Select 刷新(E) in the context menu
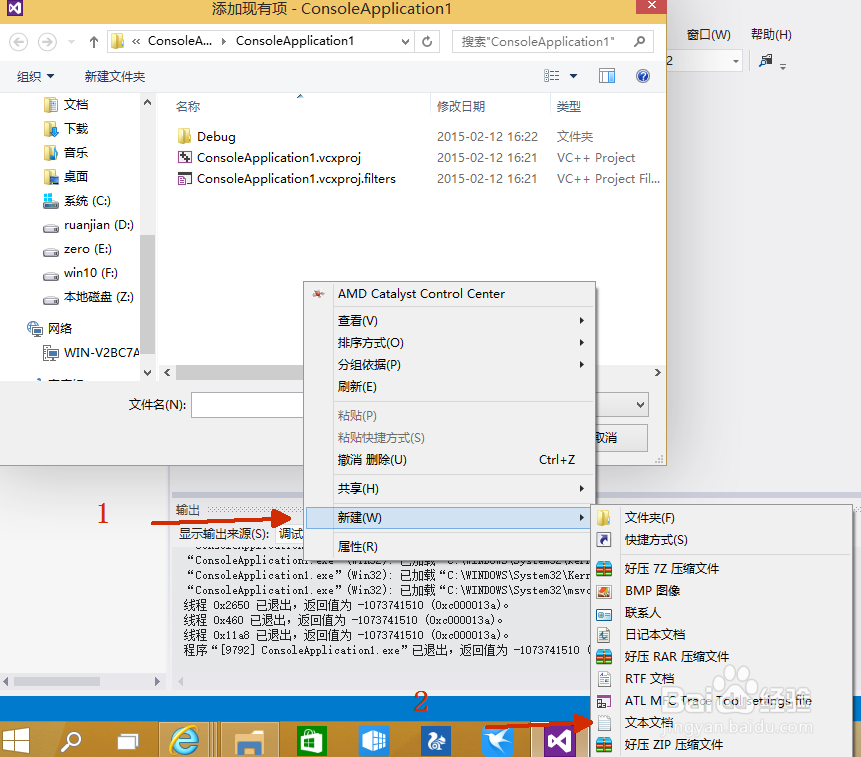The width and height of the screenshot is (861, 757). 449,386
